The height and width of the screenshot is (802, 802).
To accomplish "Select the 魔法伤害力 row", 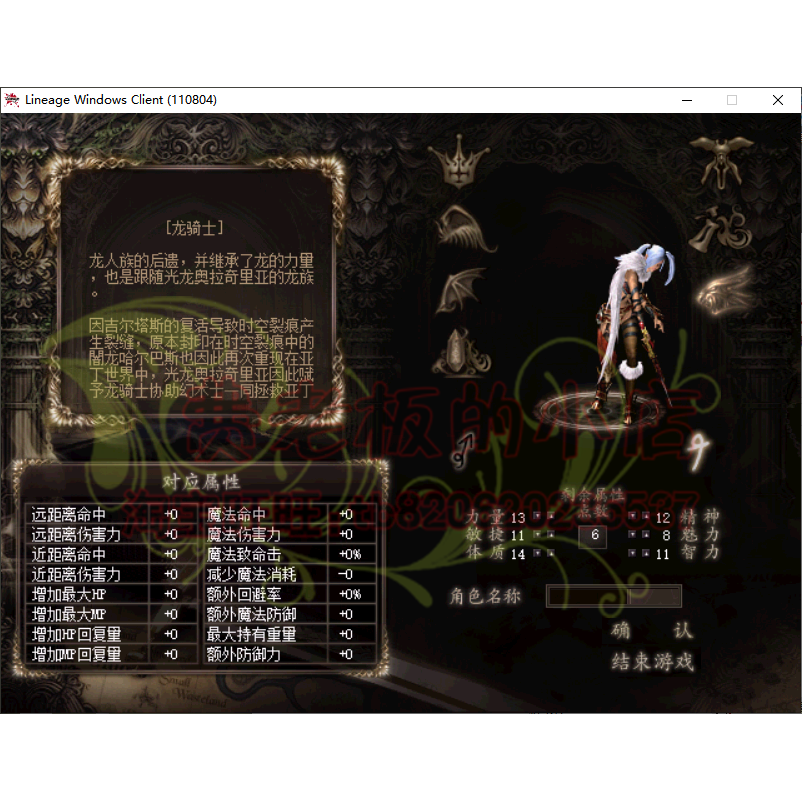I will click(290, 534).
